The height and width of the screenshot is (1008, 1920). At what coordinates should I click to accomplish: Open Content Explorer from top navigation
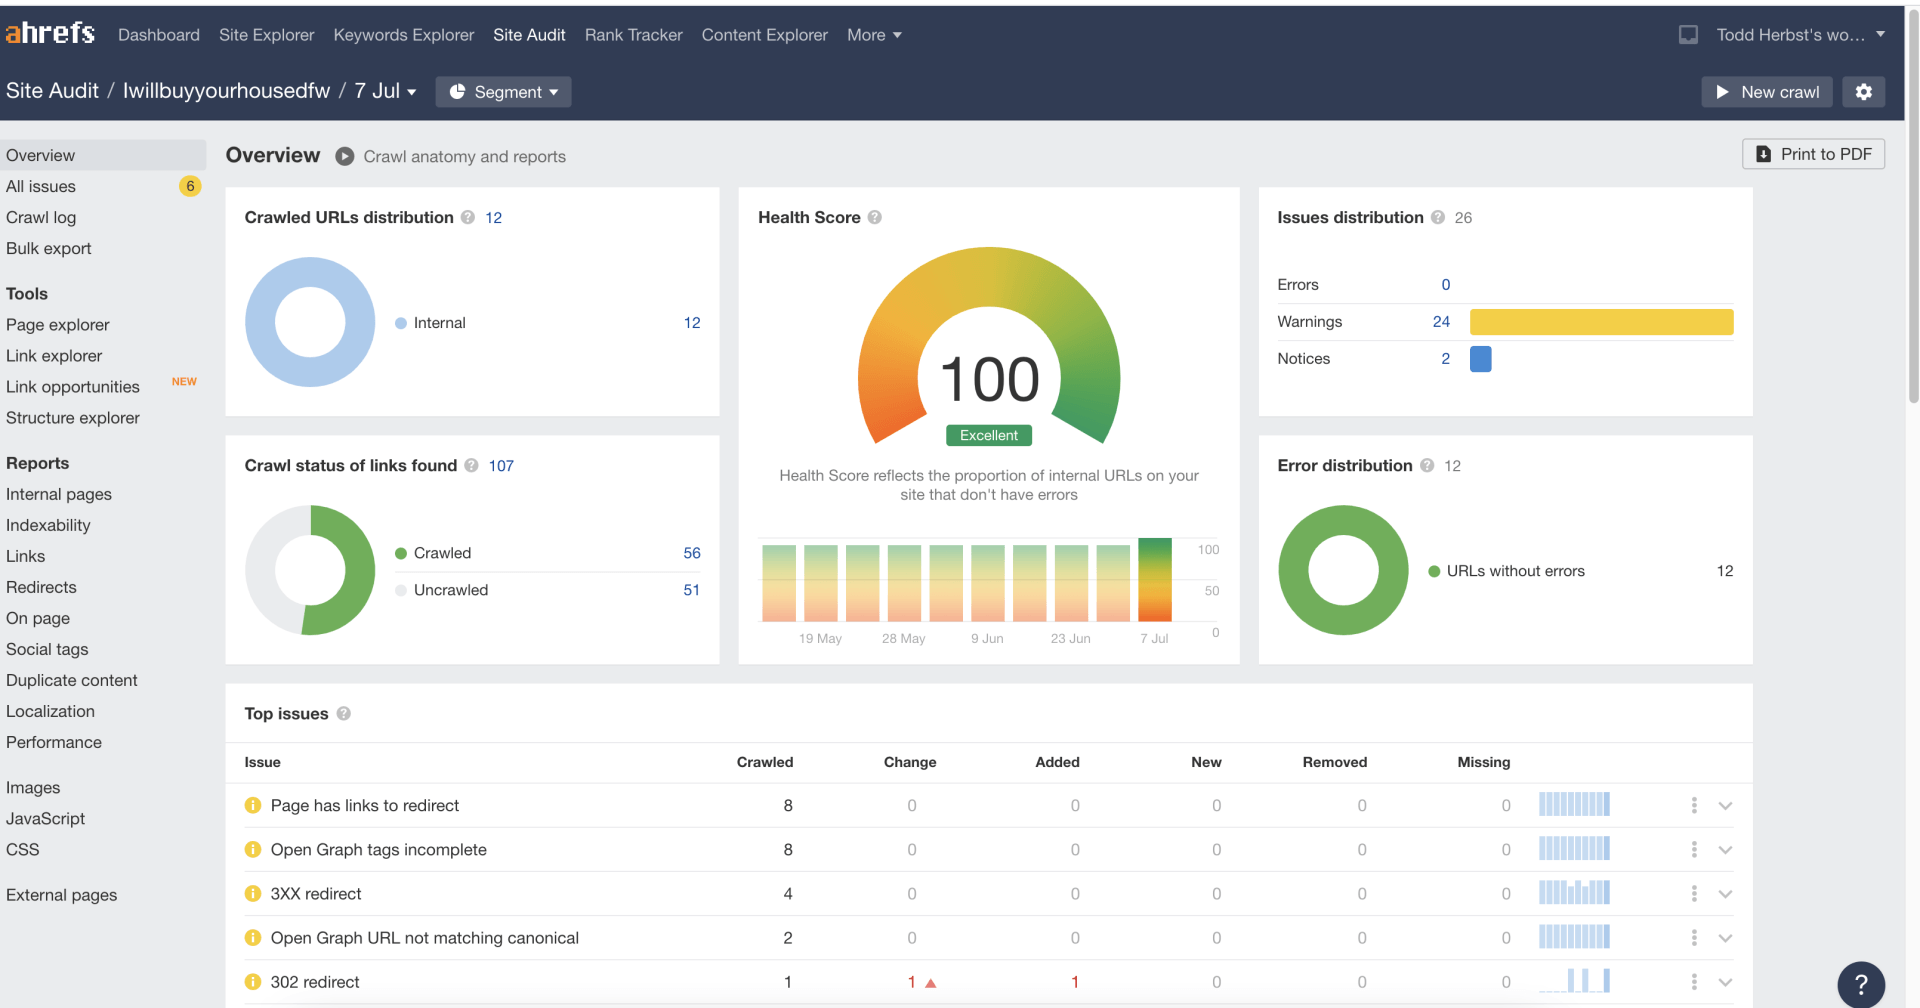[x=765, y=35]
